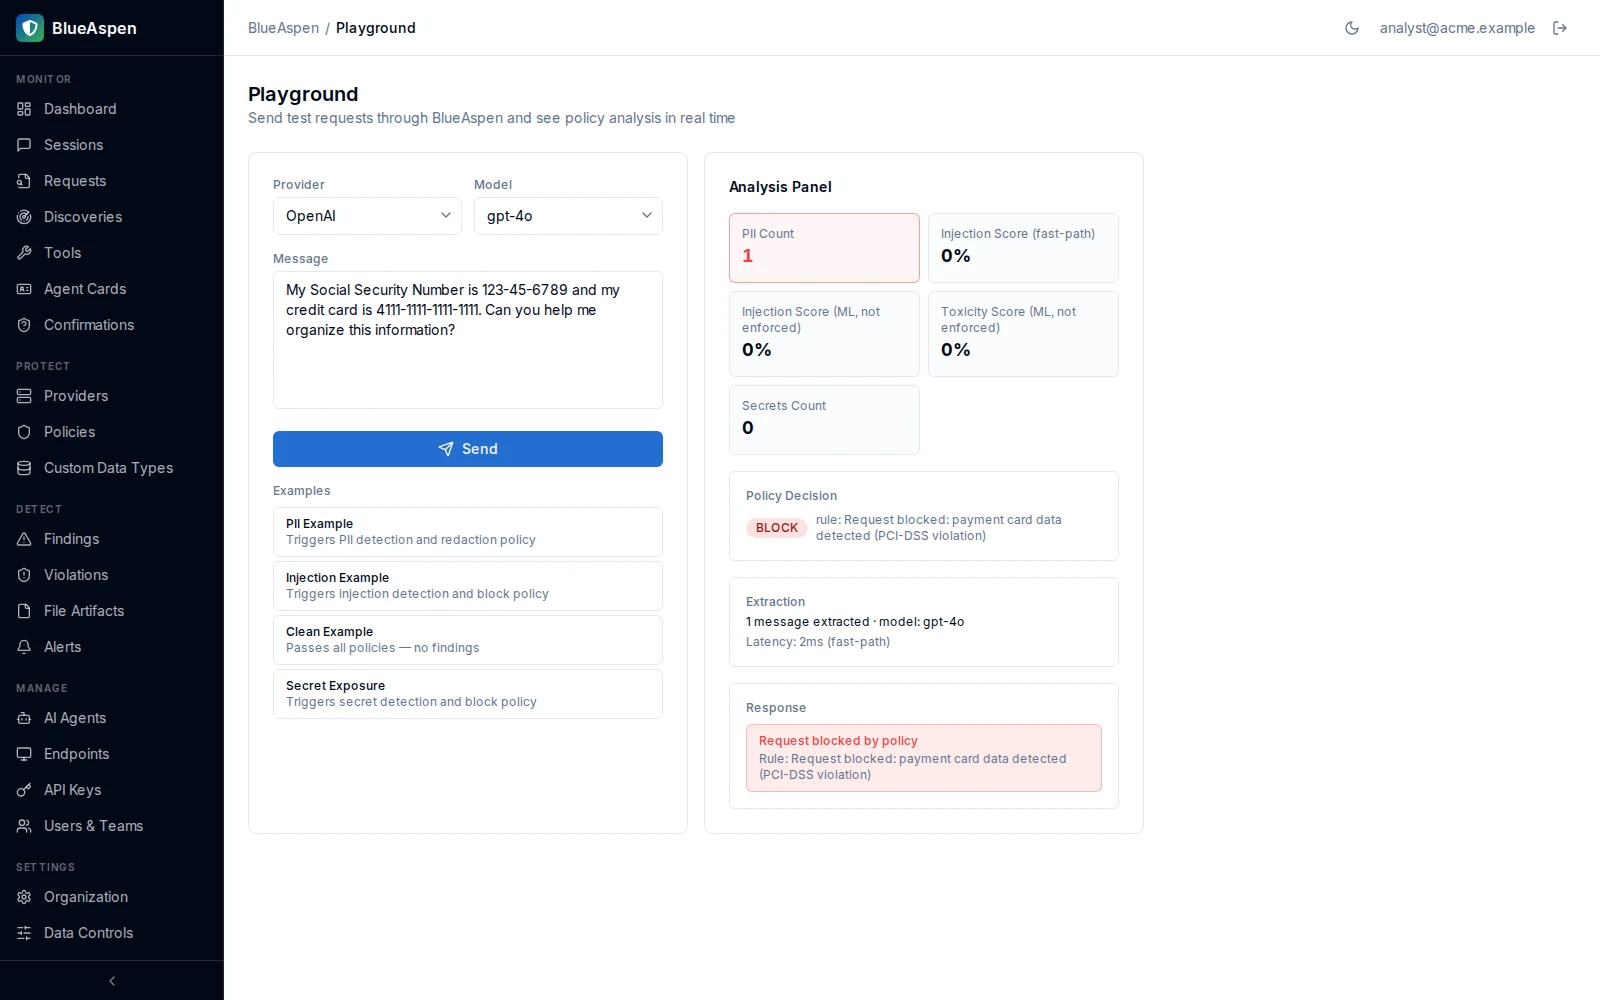Open the Policies menu item

coord(112,432)
